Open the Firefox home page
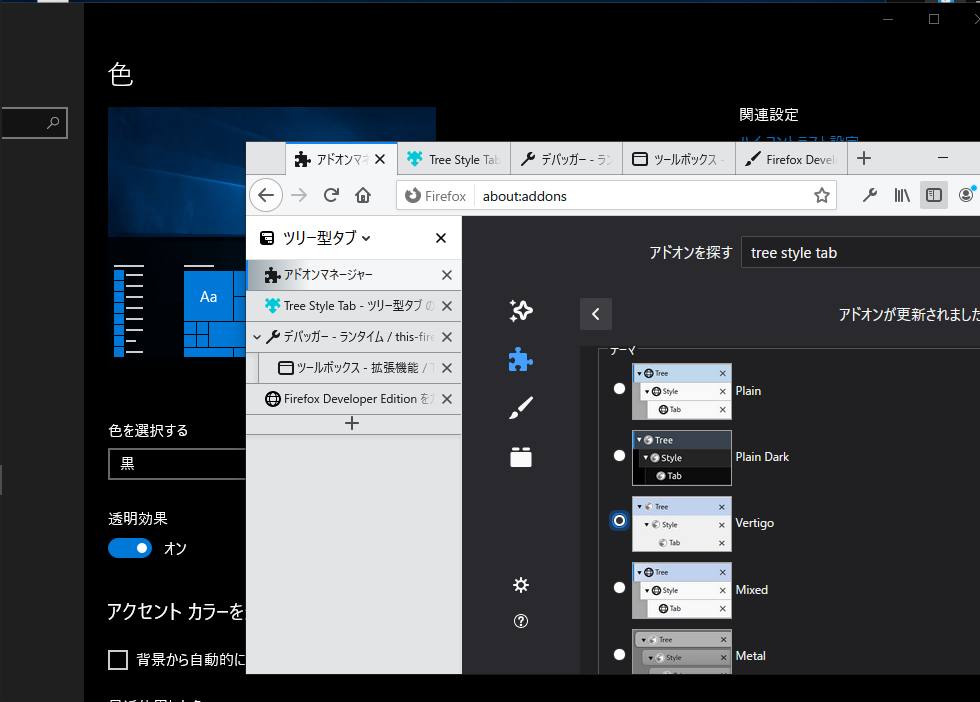The width and height of the screenshot is (980, 702). pos(363,196)
